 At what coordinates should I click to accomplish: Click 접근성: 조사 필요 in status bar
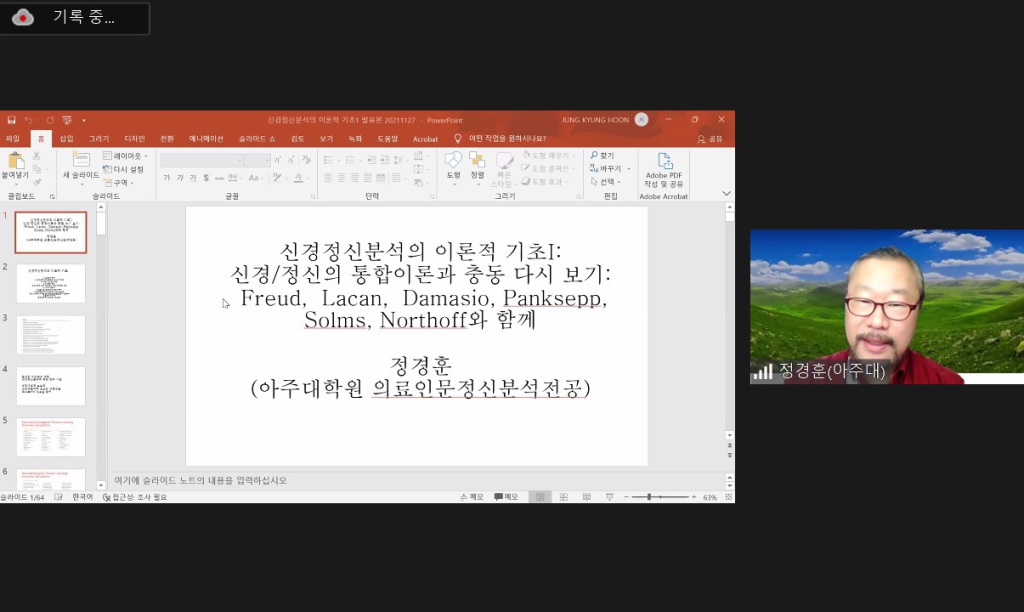(x=135, y=497)
